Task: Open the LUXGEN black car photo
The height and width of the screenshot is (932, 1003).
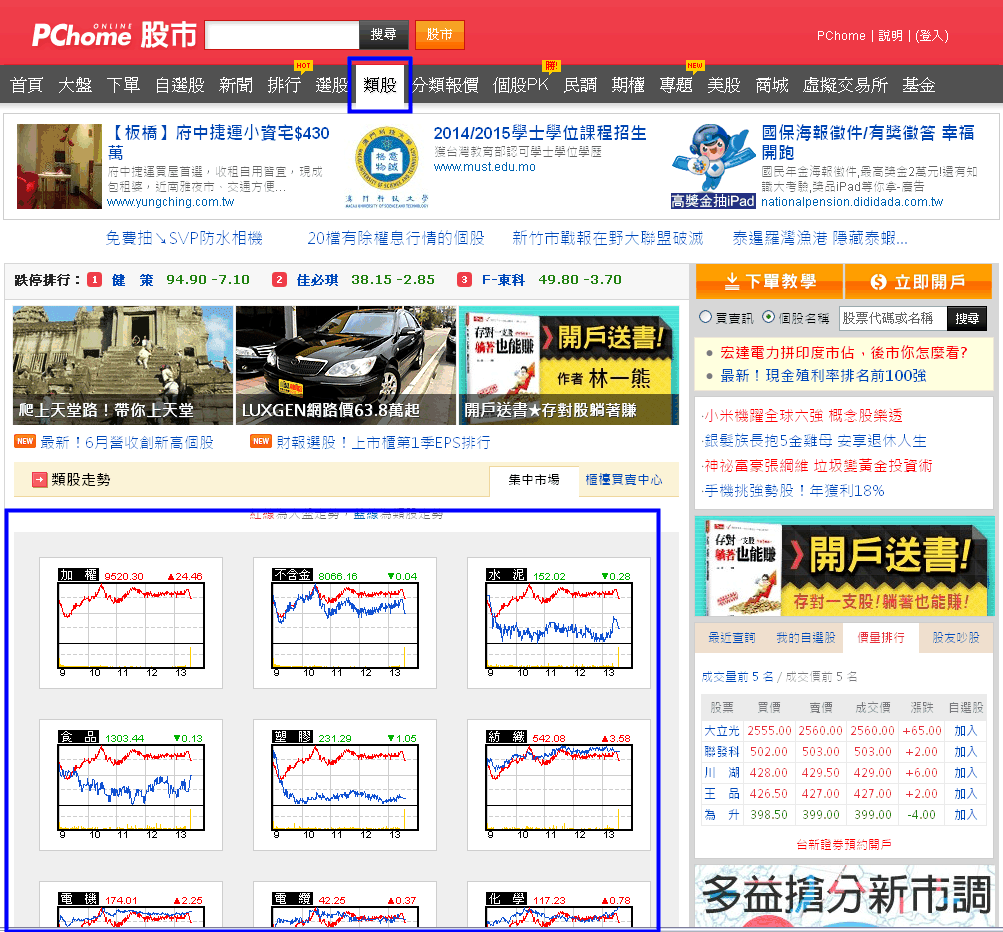Action: [x=346, y=365]
